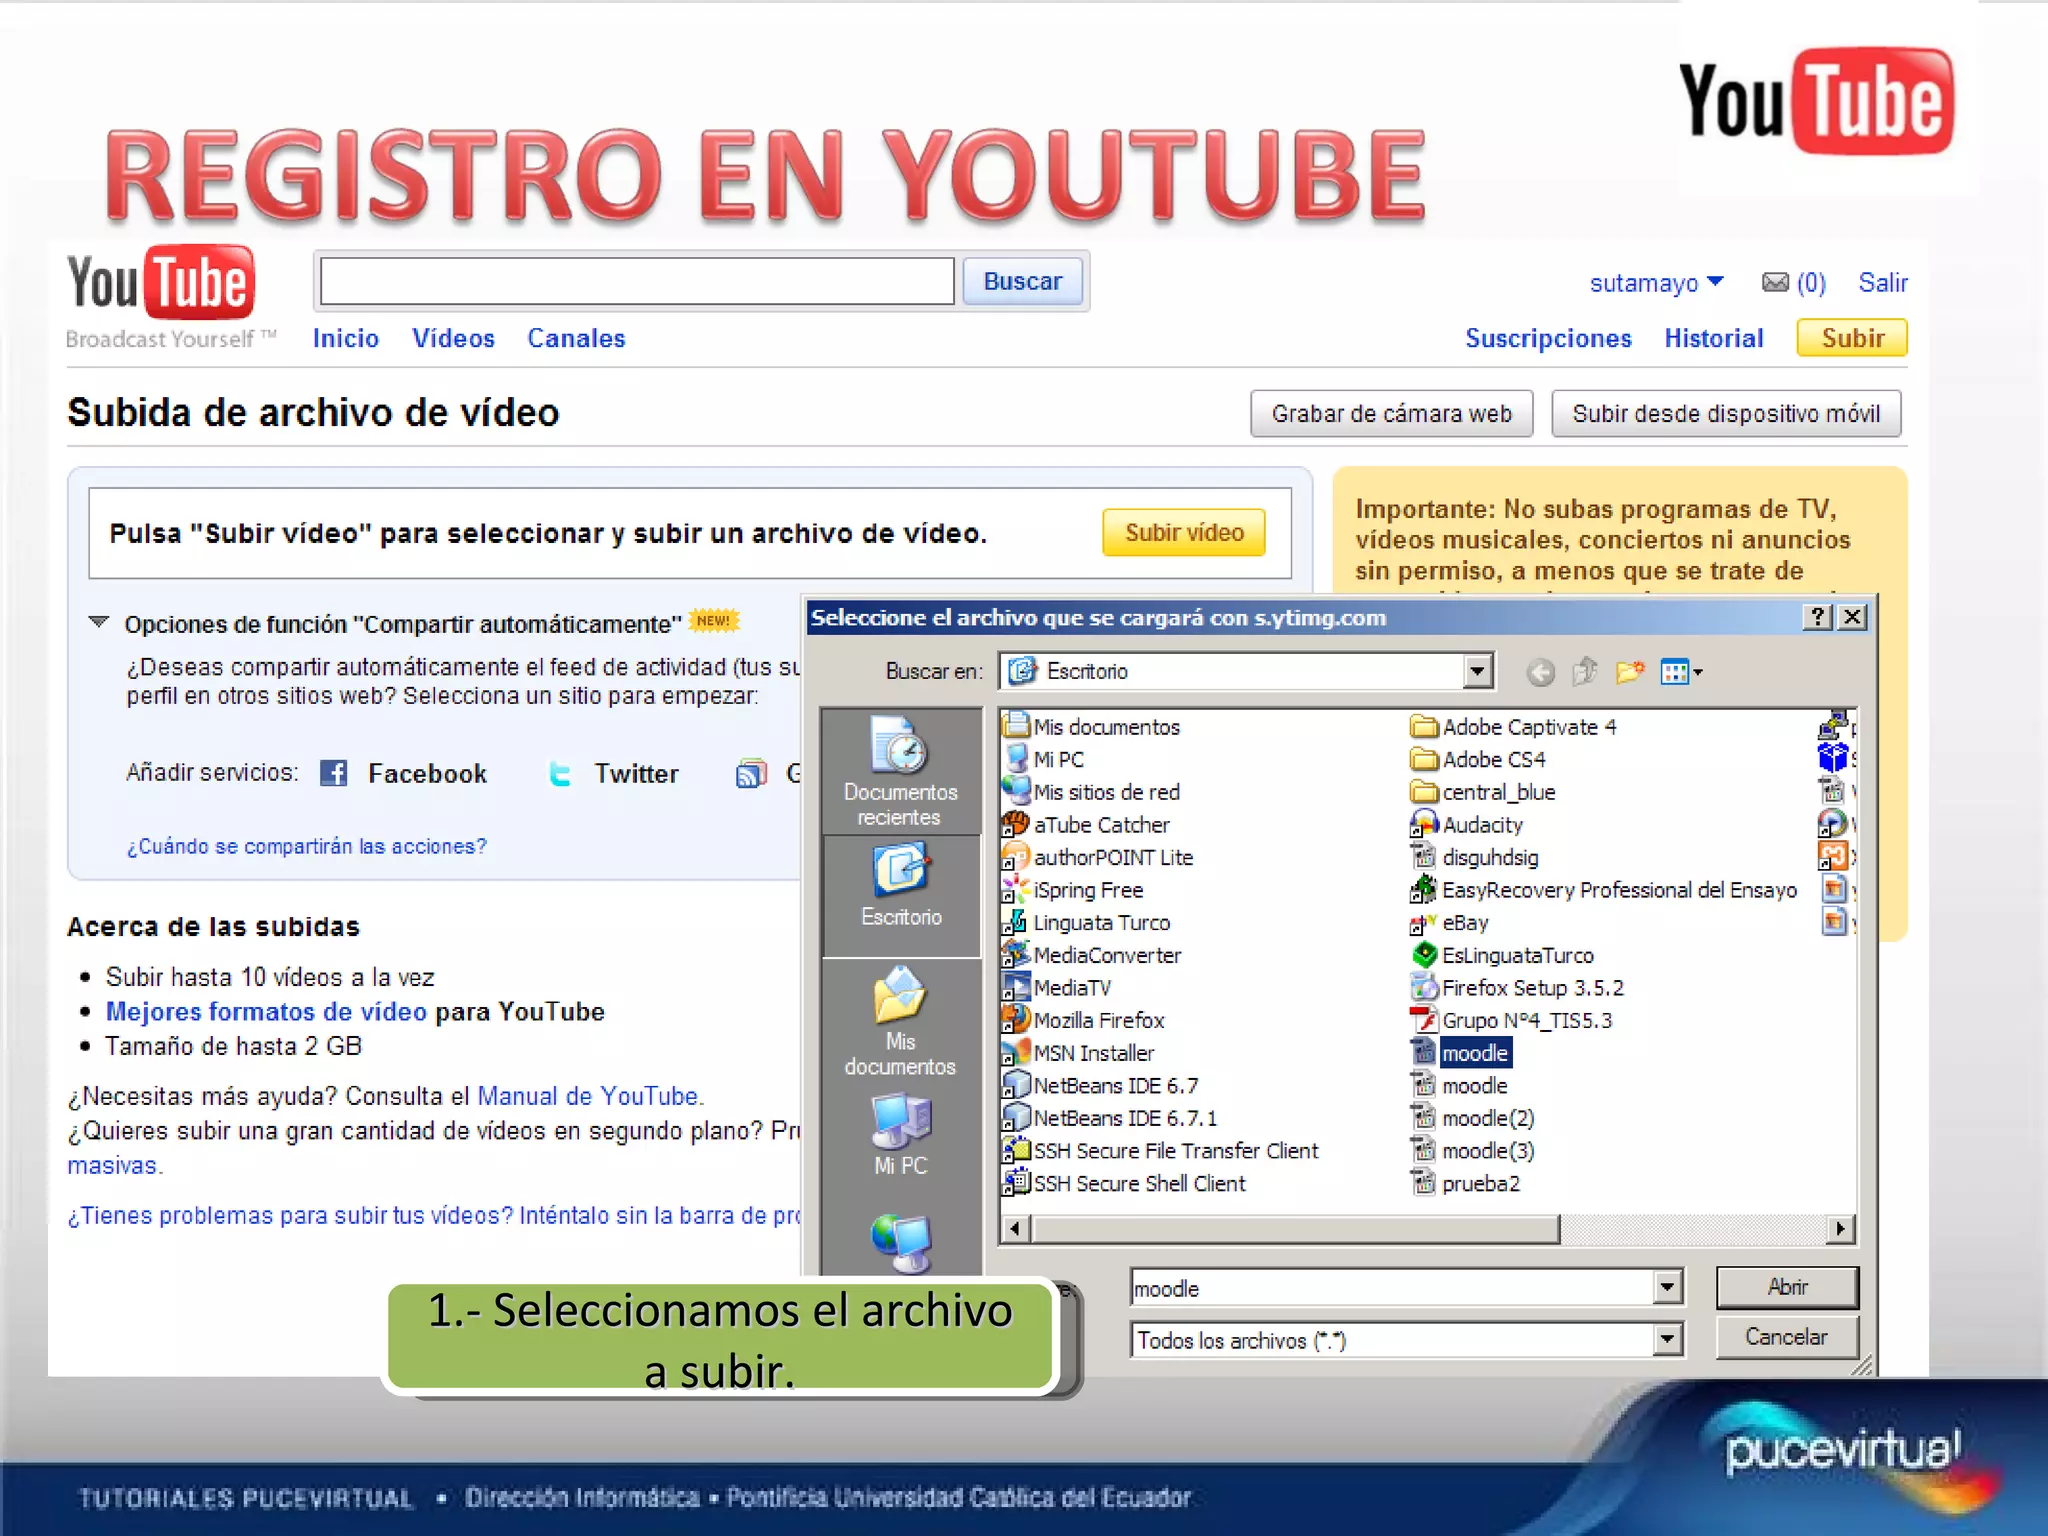Select prueba2 file
This screenshot has height=1536, width=2048.
coord(1466,1183)
